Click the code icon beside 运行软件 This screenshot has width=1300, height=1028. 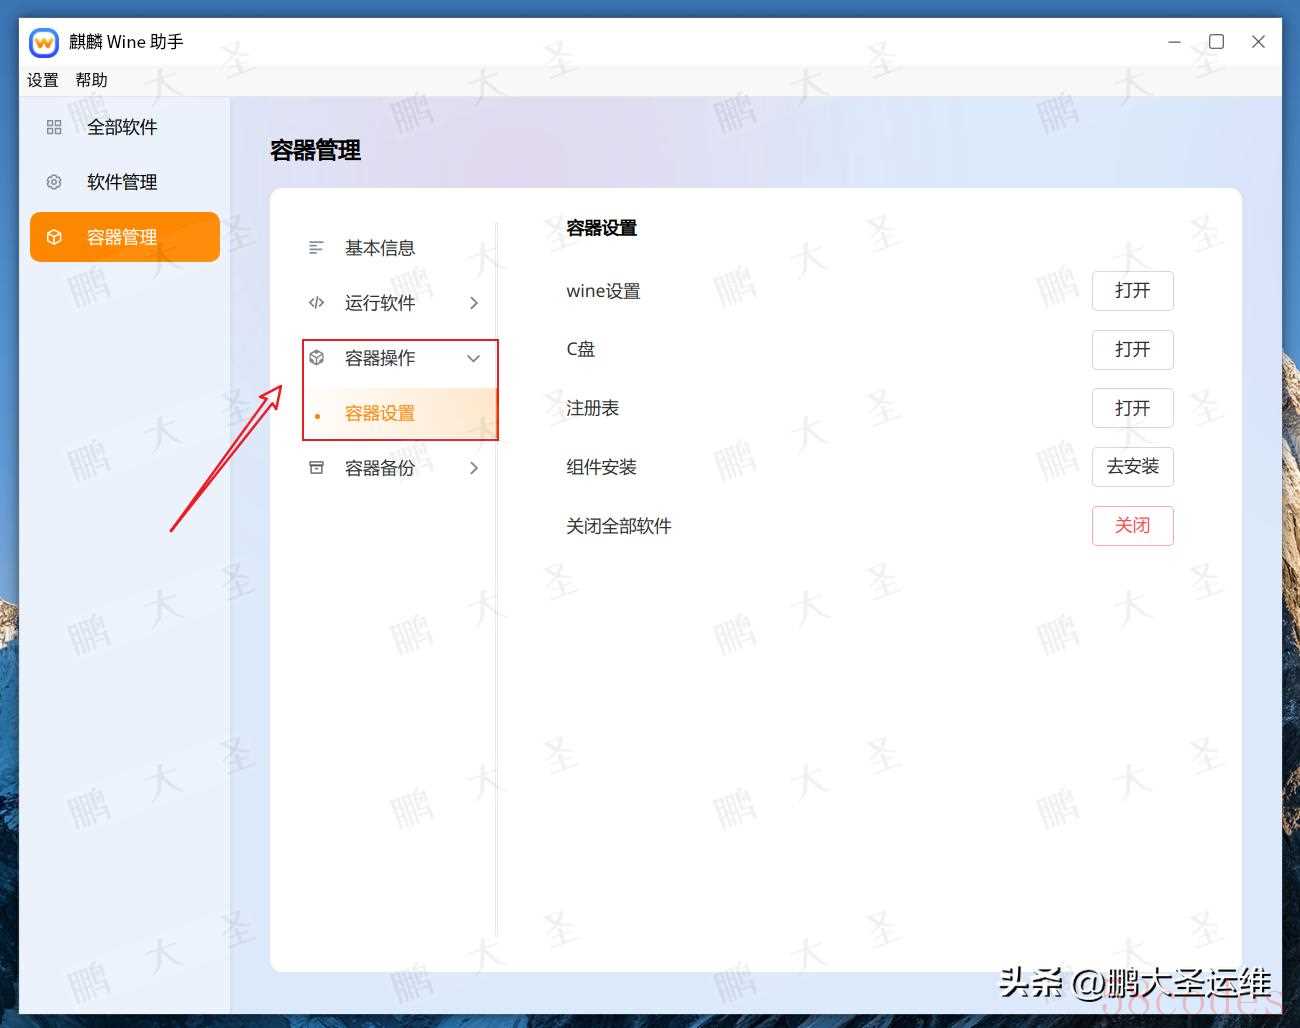coord(316,303)
